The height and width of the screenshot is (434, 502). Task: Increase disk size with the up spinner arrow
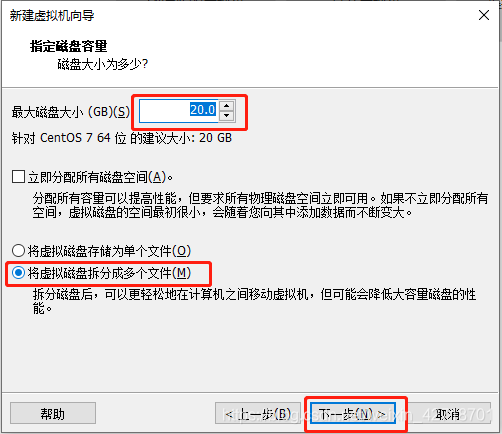tap(227, 106)
